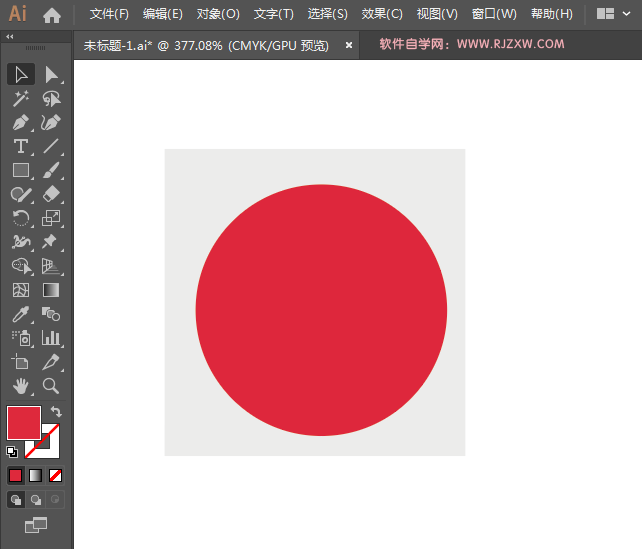The width and height of the screenshot is (642, 549).
Task: Enable Draw Behind mode
Action: coord(36,499)
